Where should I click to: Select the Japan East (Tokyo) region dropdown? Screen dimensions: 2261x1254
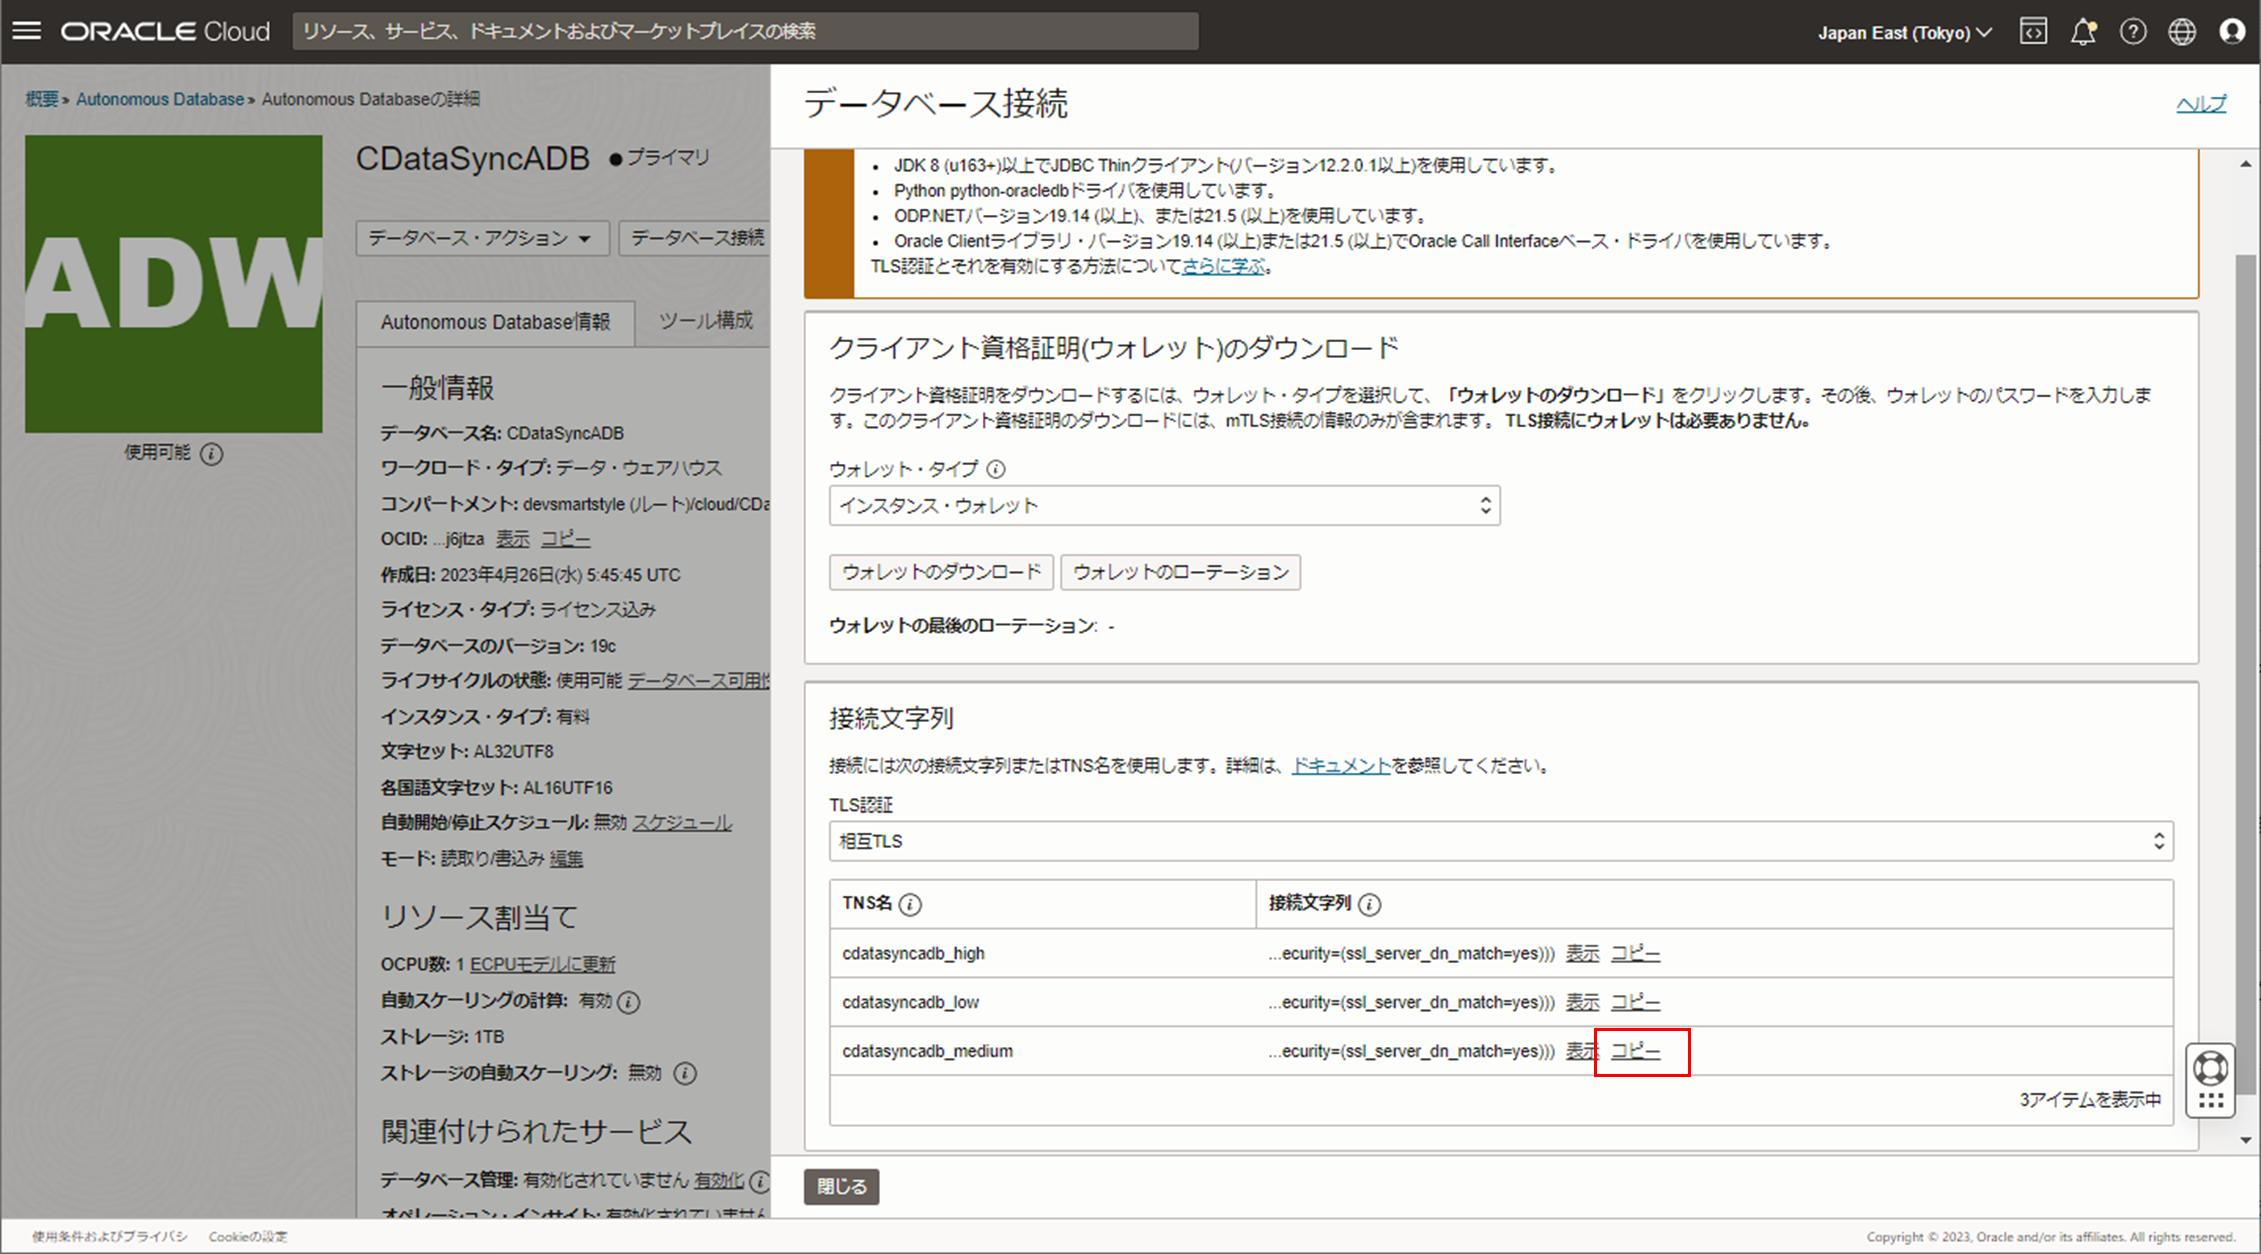(x=1904, y=33)
